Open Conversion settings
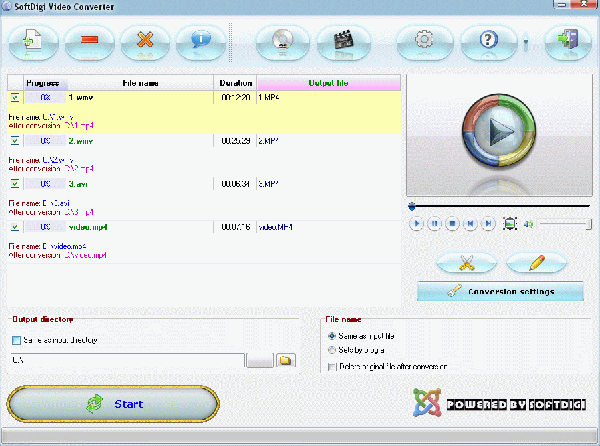Screen dimensions: 600x446 click(x=500, y=292)
